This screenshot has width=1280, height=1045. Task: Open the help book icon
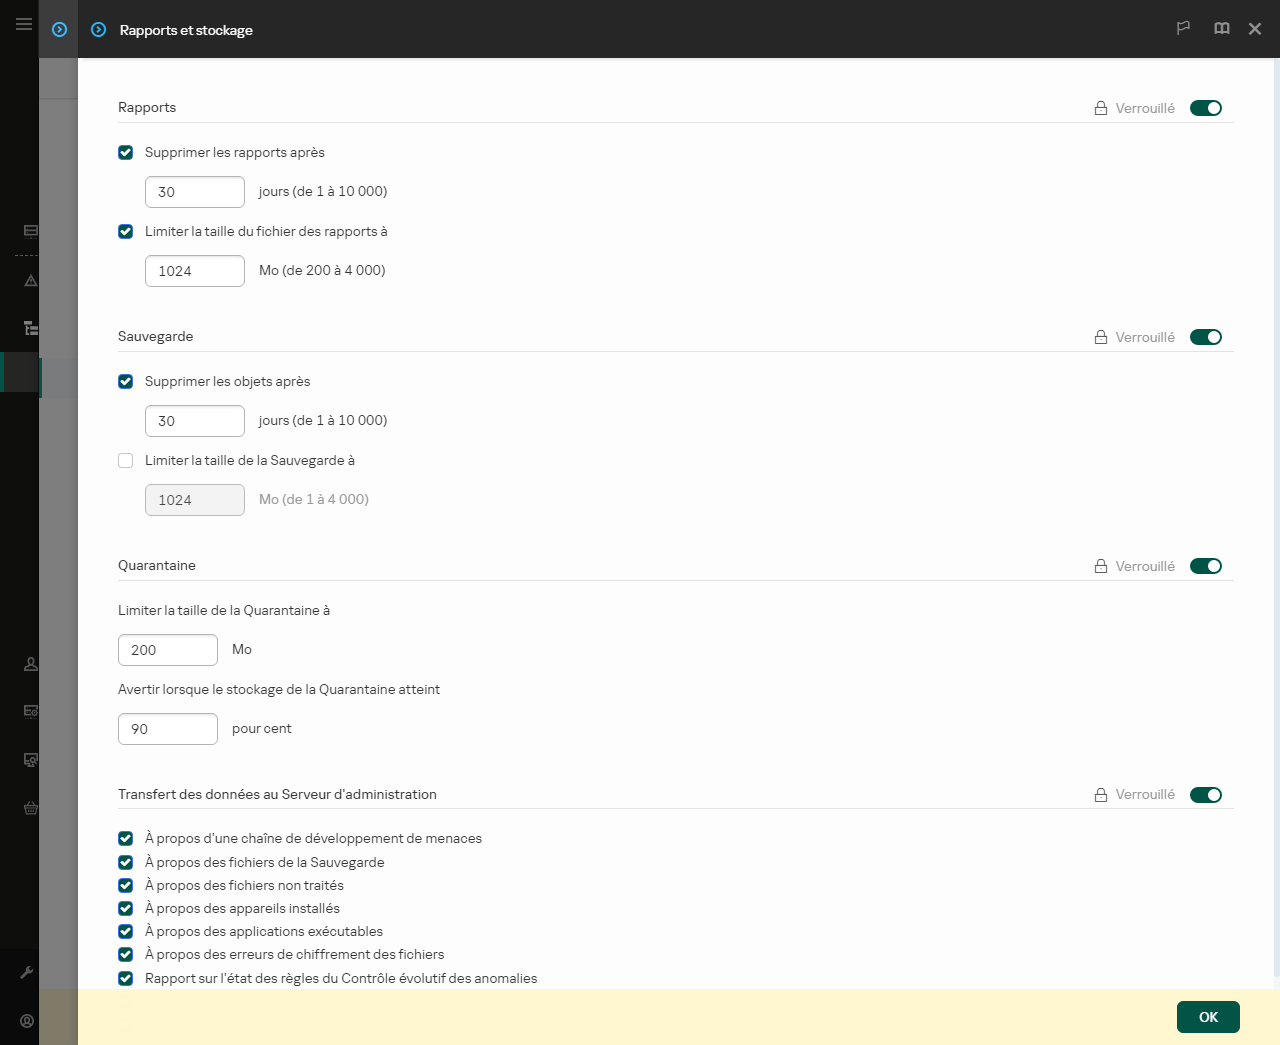coord(1222,29)
